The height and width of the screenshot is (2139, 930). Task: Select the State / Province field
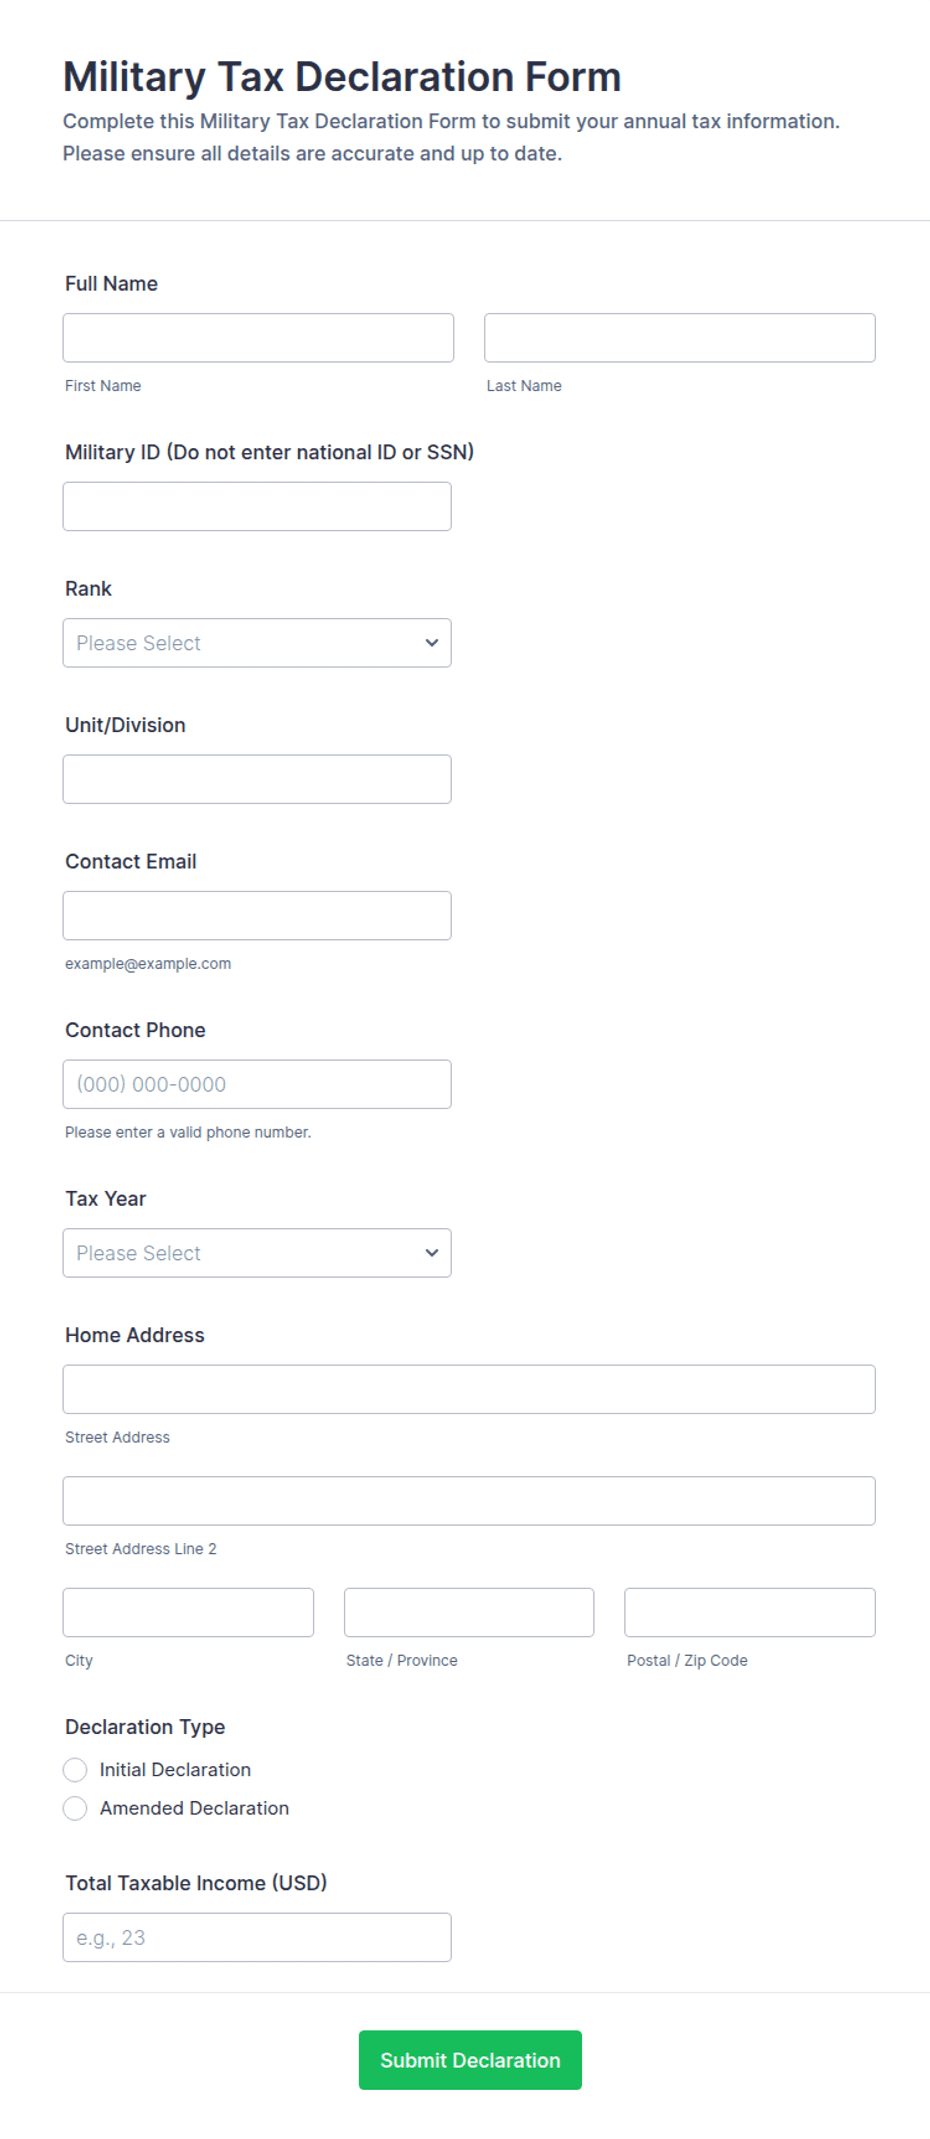click(469, 1613)
